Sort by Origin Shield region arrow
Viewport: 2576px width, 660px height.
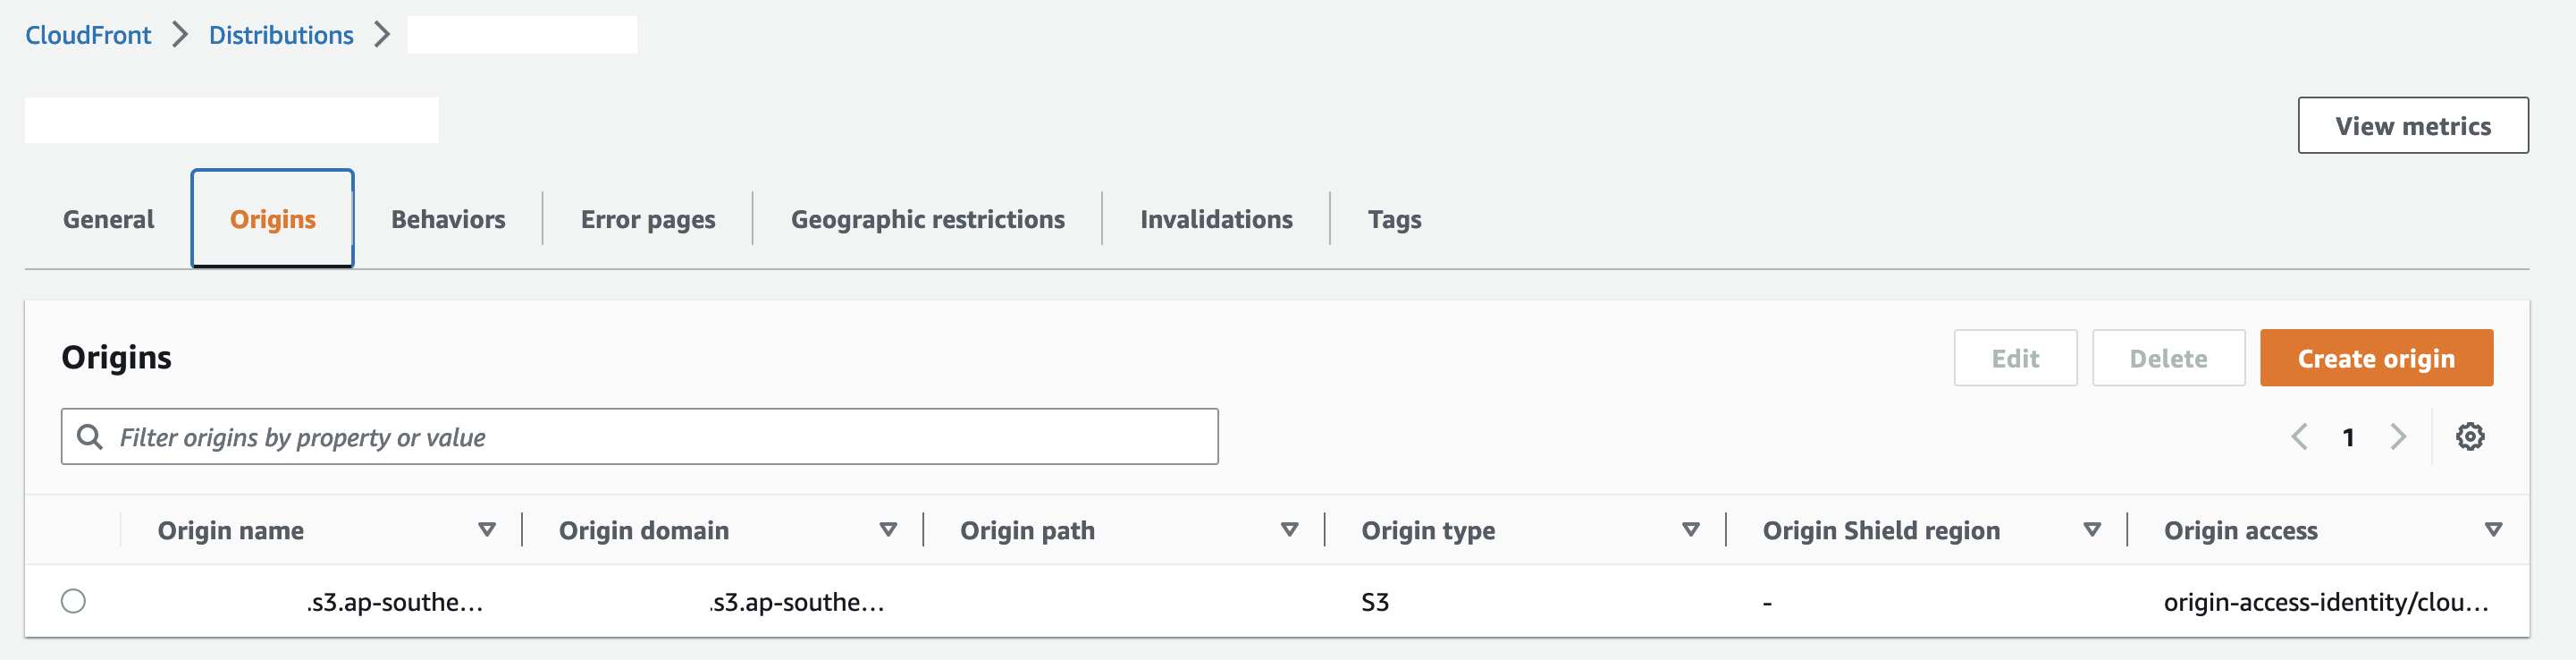tap(2091, 530)
